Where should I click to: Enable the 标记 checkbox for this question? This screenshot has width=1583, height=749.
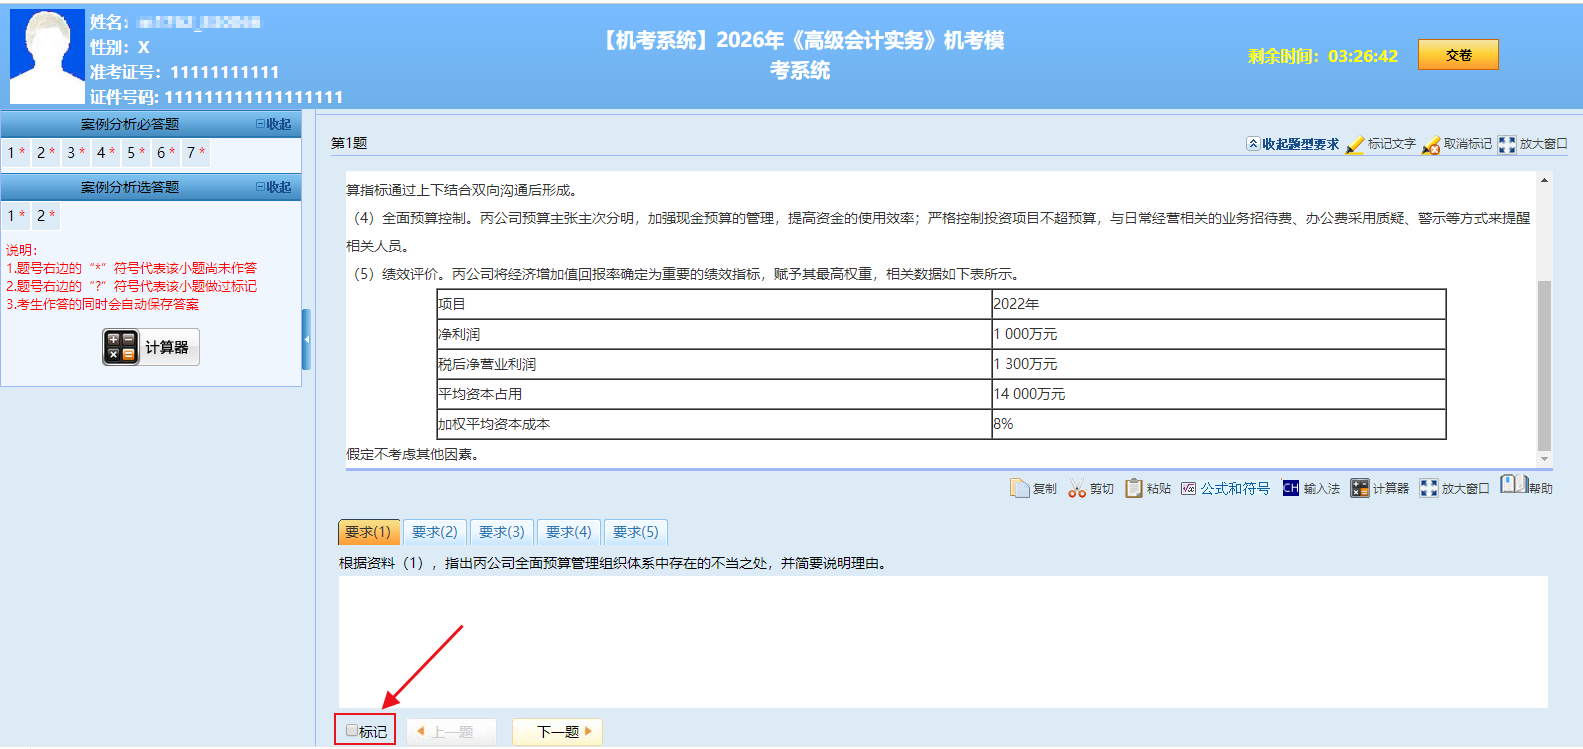(352, 731)
